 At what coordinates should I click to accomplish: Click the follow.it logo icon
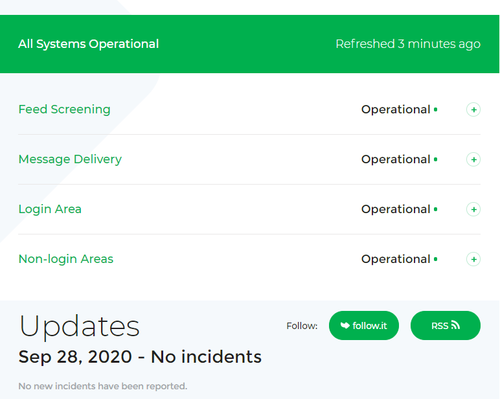pyautogui.click(x=345, y=325)
